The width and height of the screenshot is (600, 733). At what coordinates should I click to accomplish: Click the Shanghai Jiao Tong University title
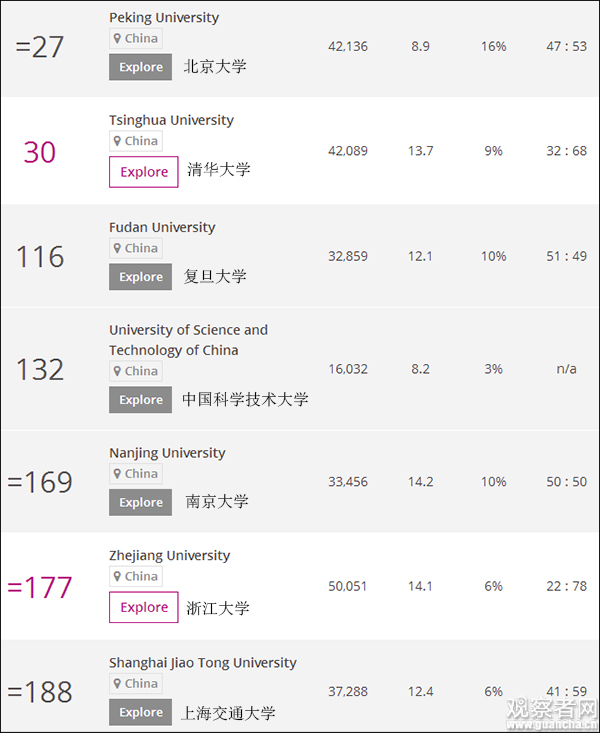coord(203,662)
